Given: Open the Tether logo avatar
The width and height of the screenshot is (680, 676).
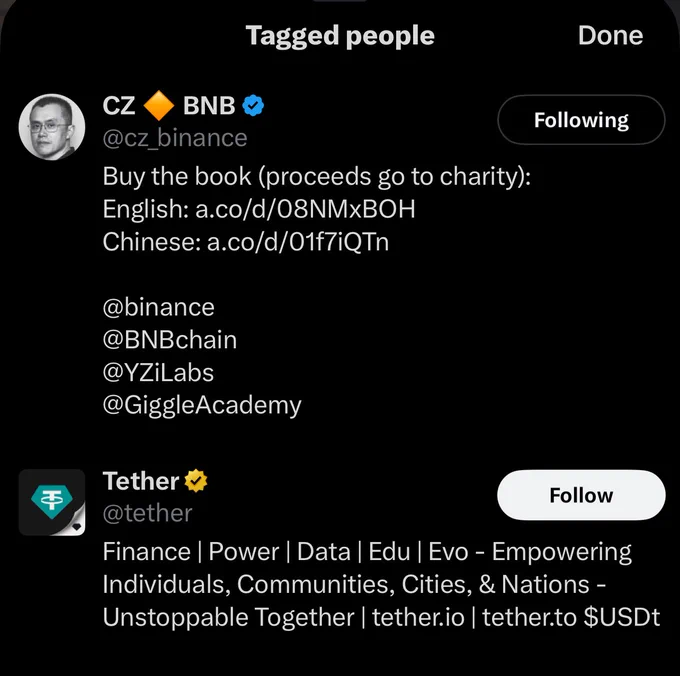Looking at the screenshot, I should pyautogui.click(x=52, y=502).
